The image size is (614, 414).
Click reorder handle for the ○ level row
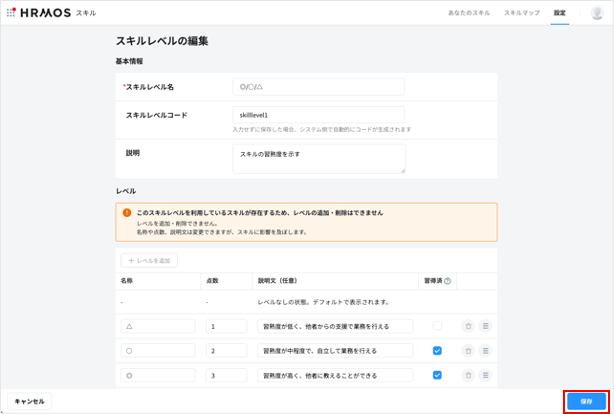click(x=485, y=351)
